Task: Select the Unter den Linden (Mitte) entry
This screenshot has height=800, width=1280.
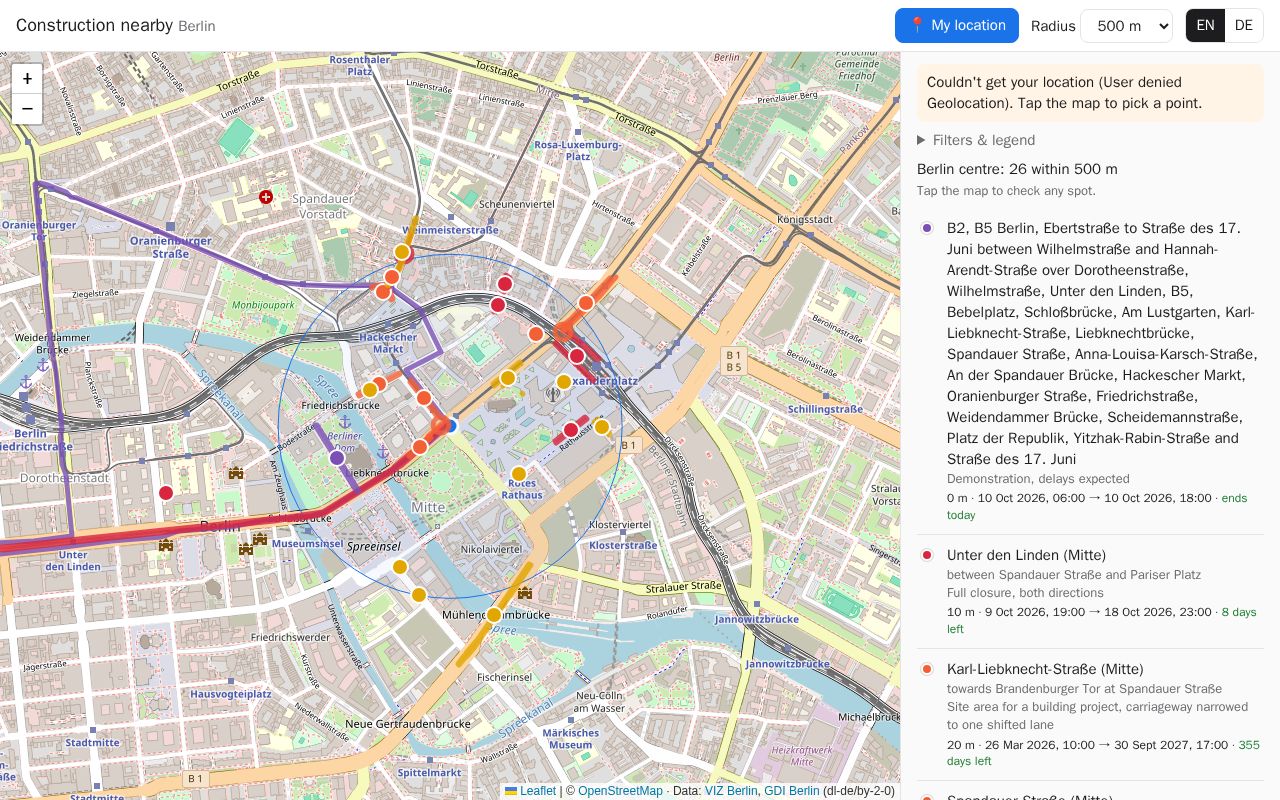Action: 1090,591
